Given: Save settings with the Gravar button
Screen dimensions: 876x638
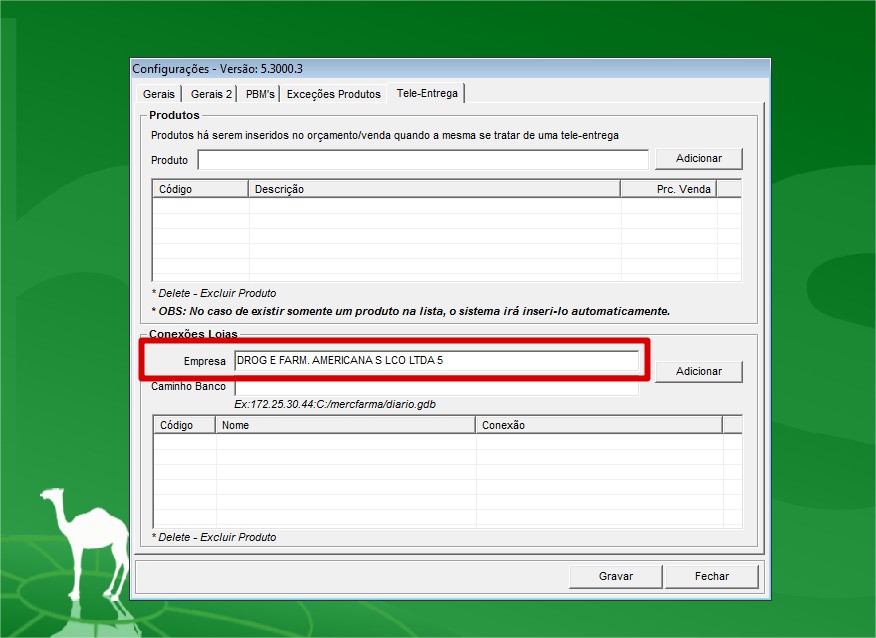Looking at the screenshot, I should click(x=616, y=576).
